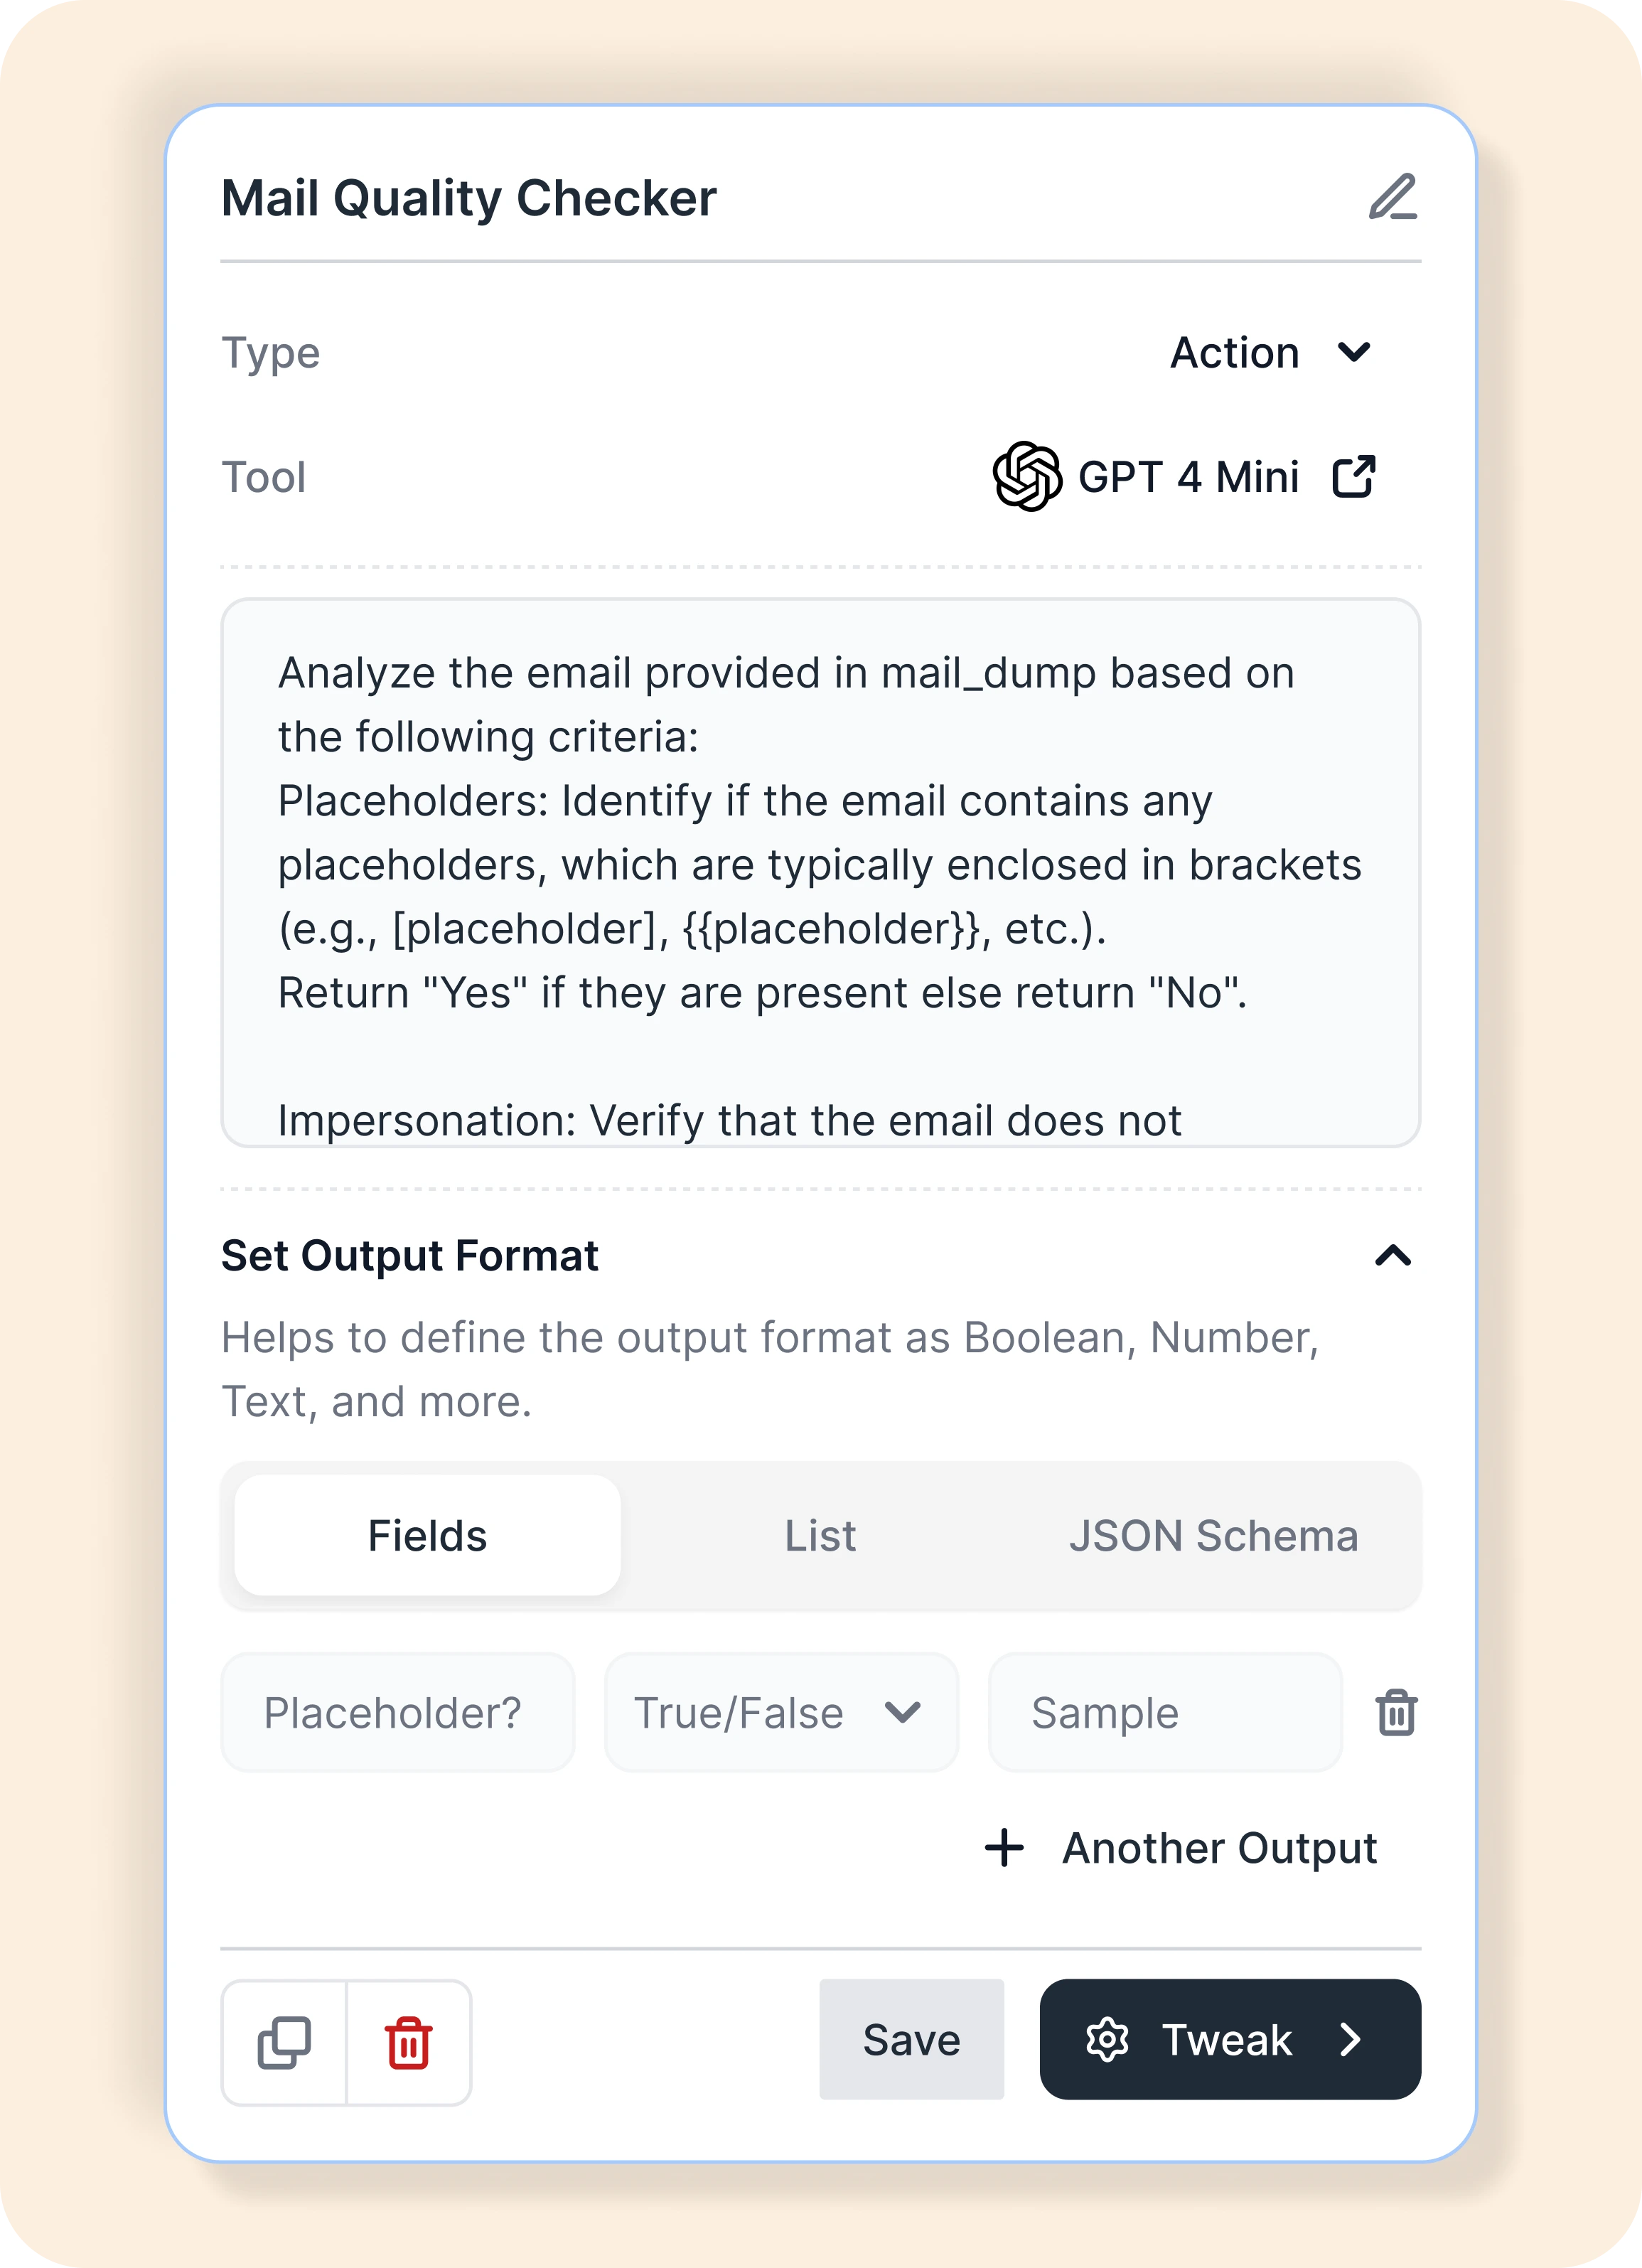This screenshot has width=1642, height=2268.
Task: Click the pencil edit icon beside title
Action: pyautogui.click(x=1392, y=197)
